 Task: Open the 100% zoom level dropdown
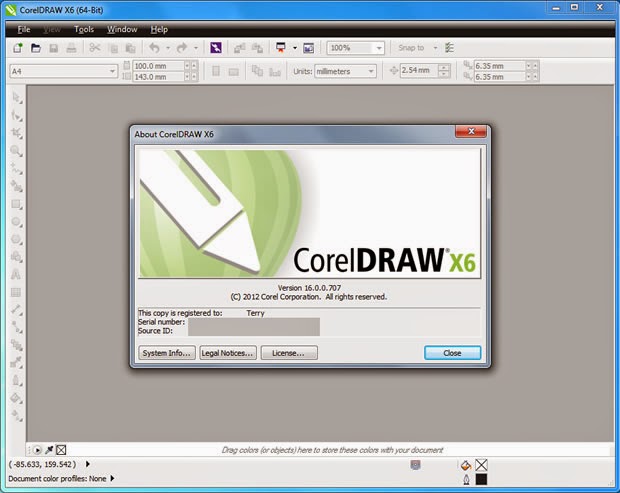(x=379, y=48)
